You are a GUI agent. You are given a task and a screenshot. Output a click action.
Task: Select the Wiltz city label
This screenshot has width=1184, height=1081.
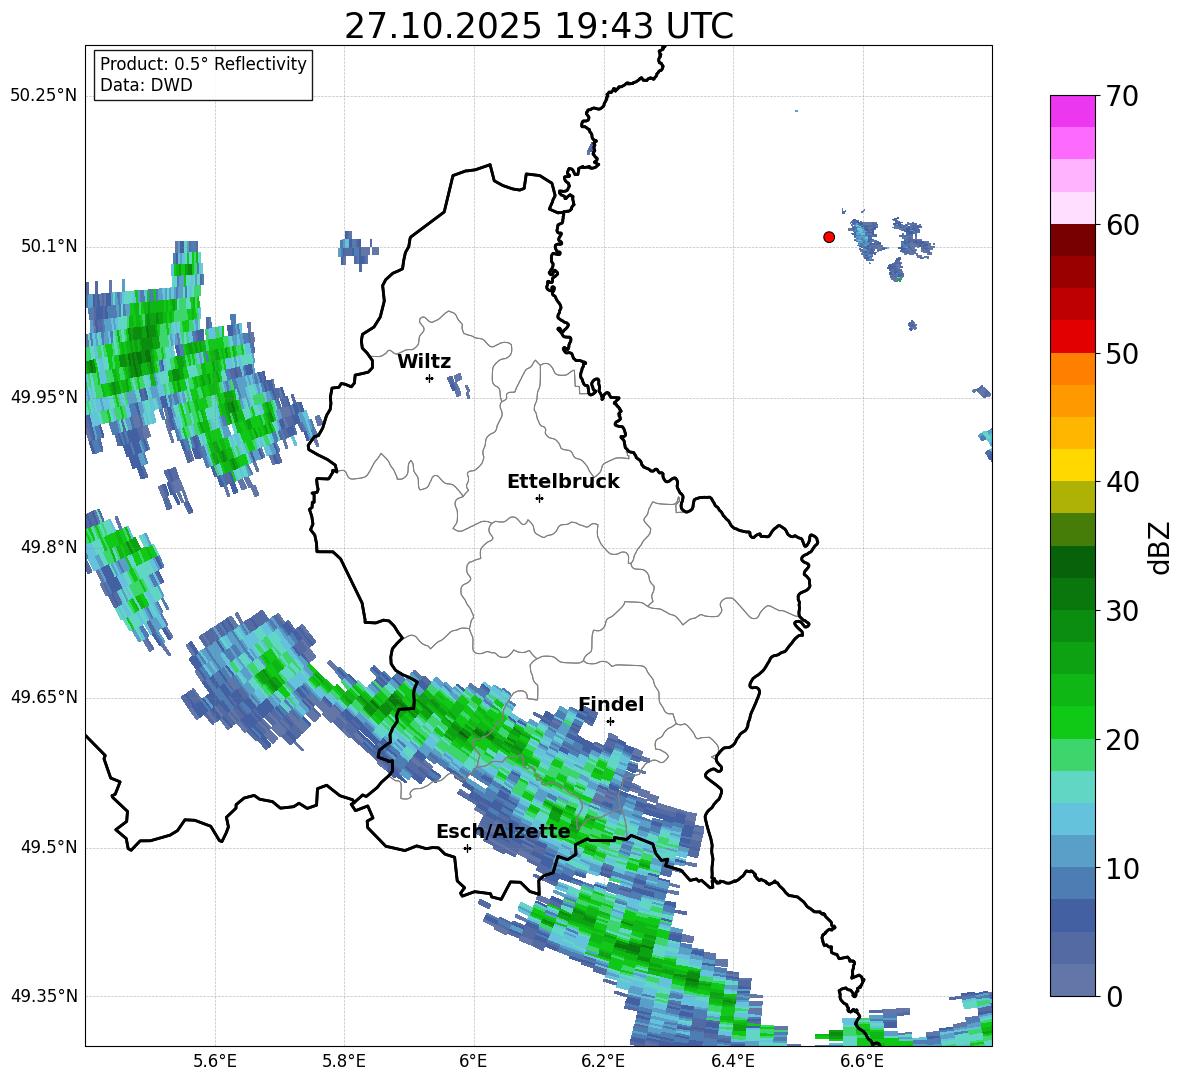[x=424, y=362]
